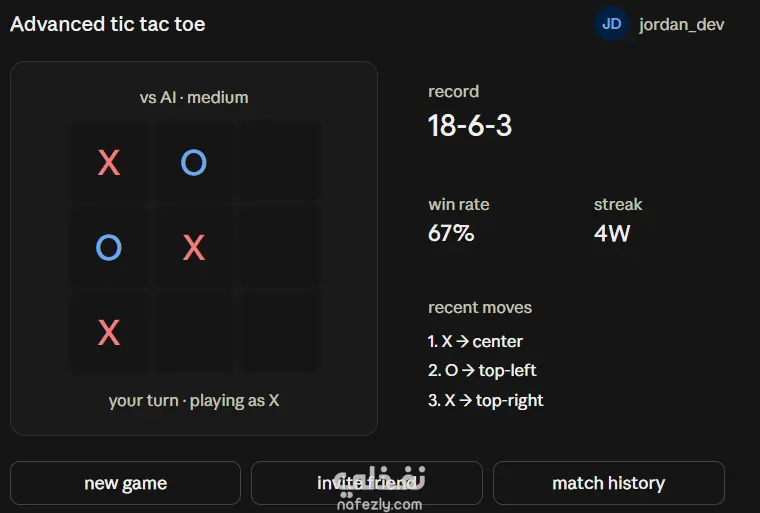The image size is (760, 513).
Task: Click the red X in the top-left cell
Action: point(109,162)
